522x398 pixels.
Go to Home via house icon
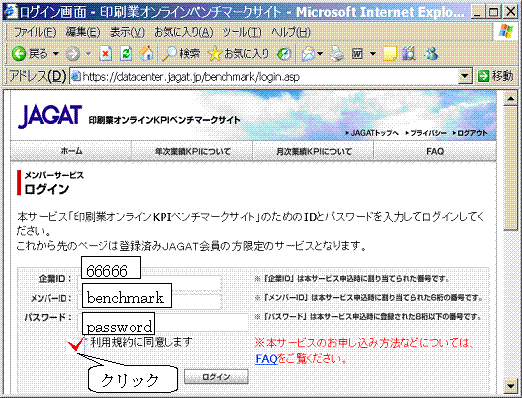146,53
